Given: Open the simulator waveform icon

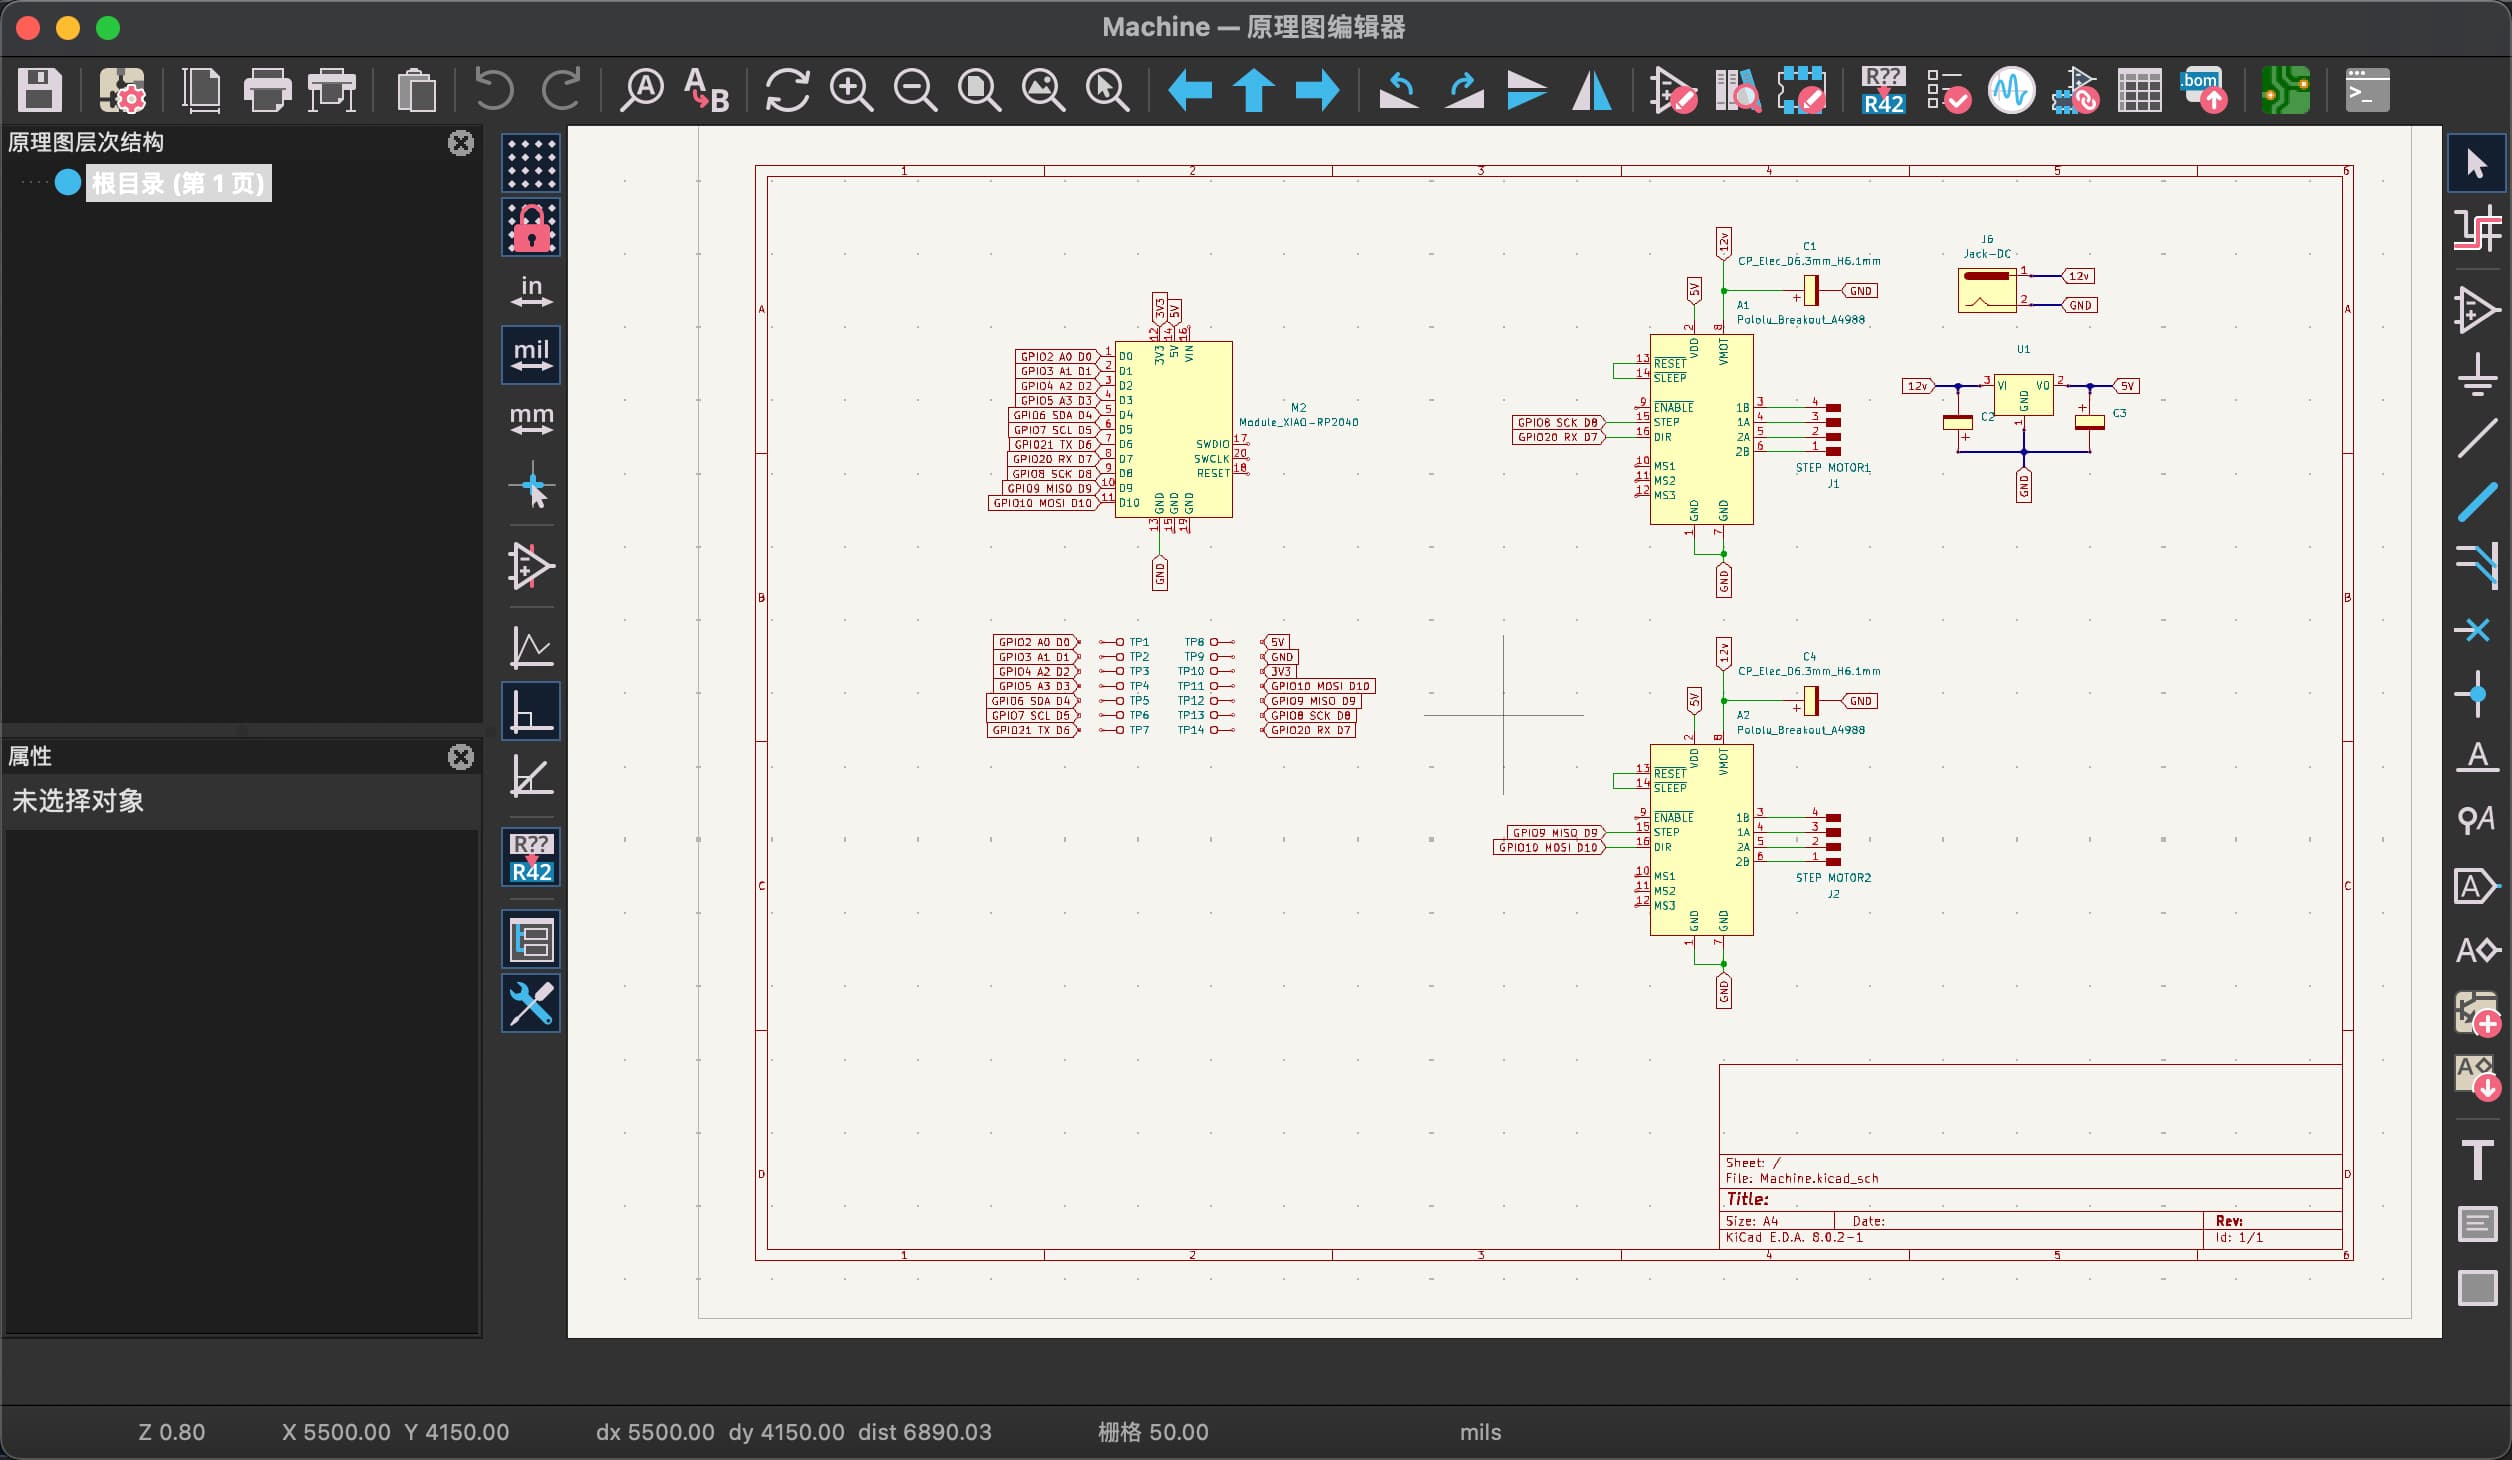Looking at the screenshot, I should [2012, 91].
